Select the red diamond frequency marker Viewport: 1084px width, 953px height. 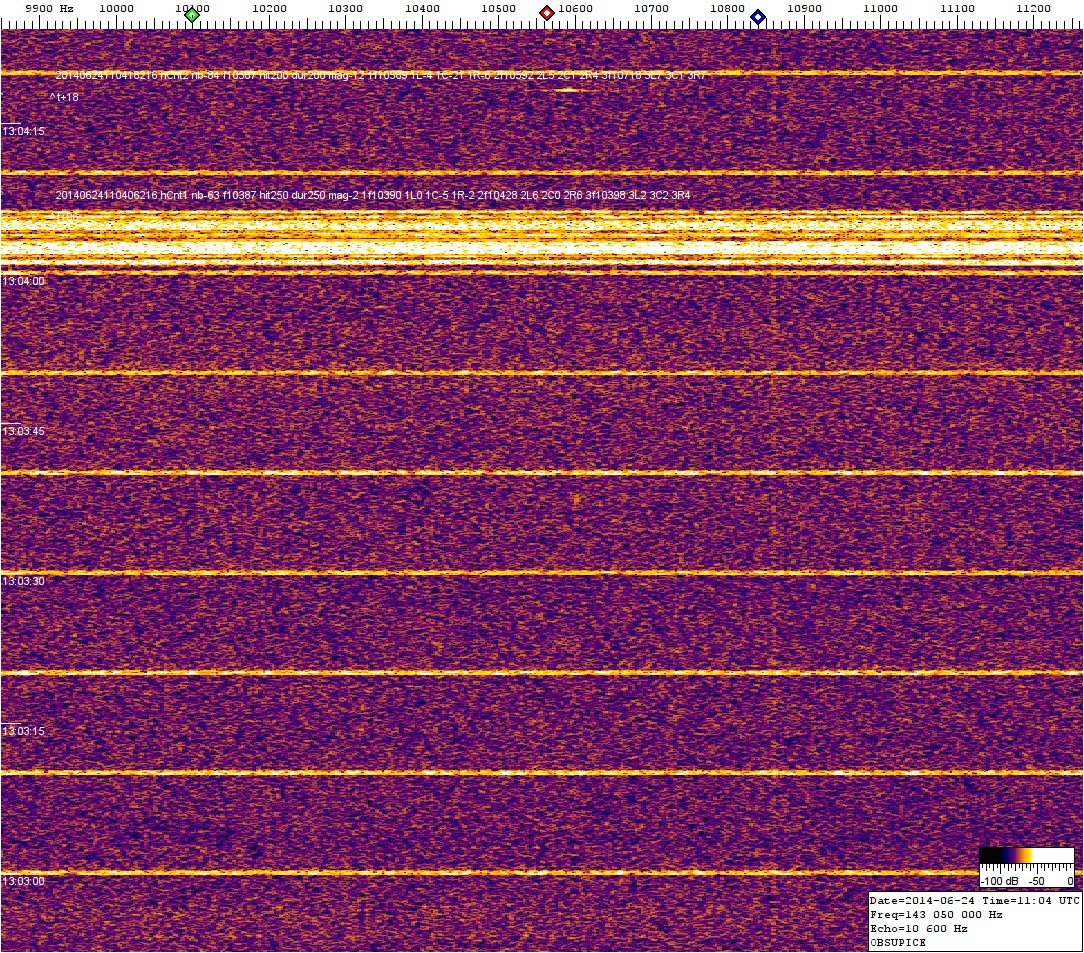(x=547, y=13)
